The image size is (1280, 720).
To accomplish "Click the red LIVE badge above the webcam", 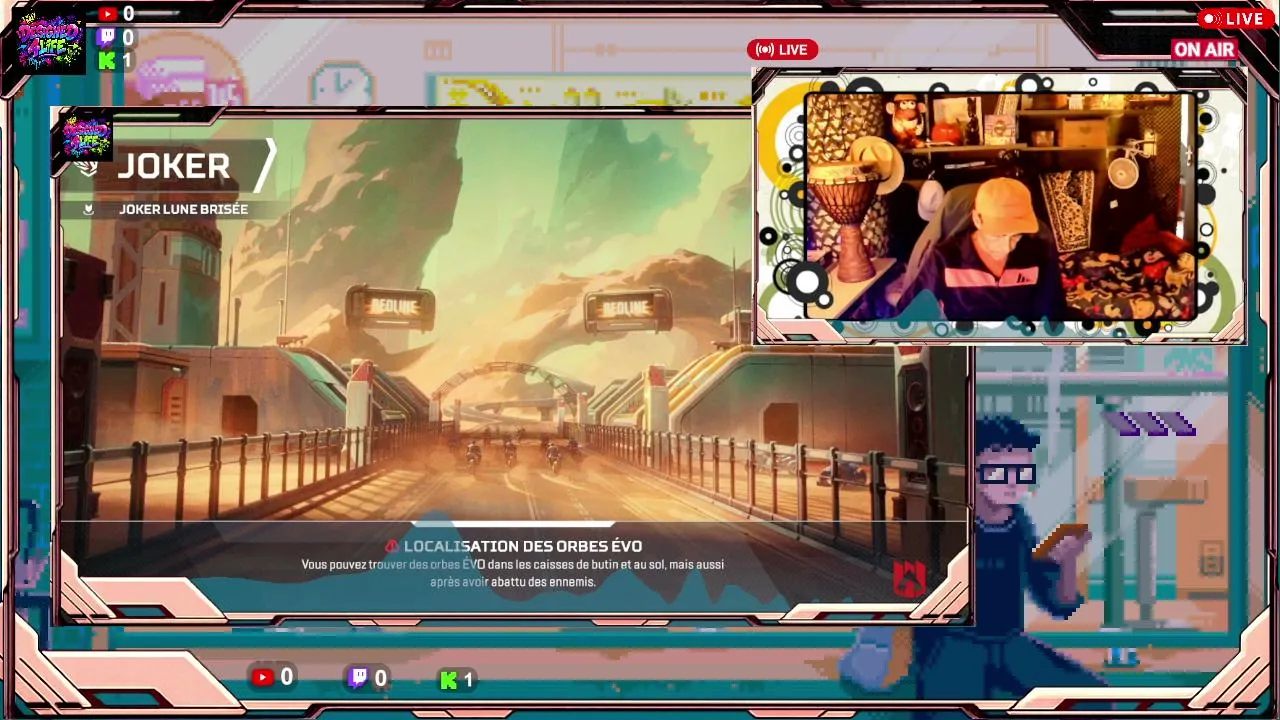I will 782,50.
